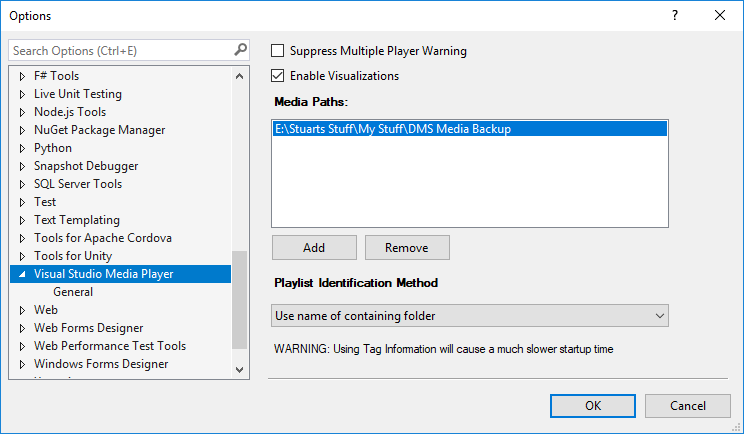Select Tools for Unity item

[x=73, y=256]
